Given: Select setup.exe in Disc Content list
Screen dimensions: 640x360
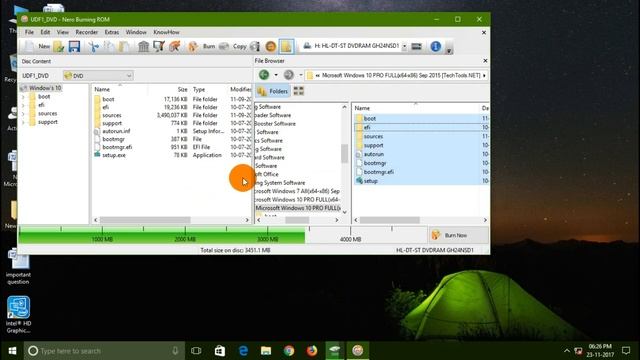Looking at the screenshot, I should (114, 156).
